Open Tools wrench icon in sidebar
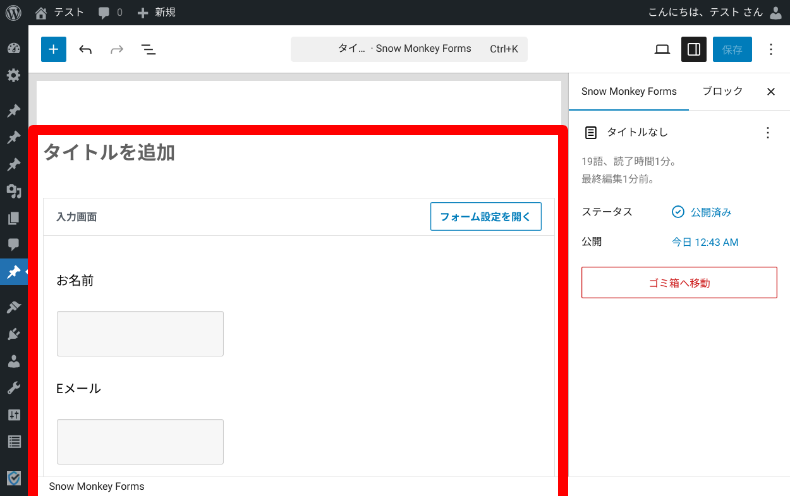Image resolution: width=790 pixels, height=496 pixels. 14,388
